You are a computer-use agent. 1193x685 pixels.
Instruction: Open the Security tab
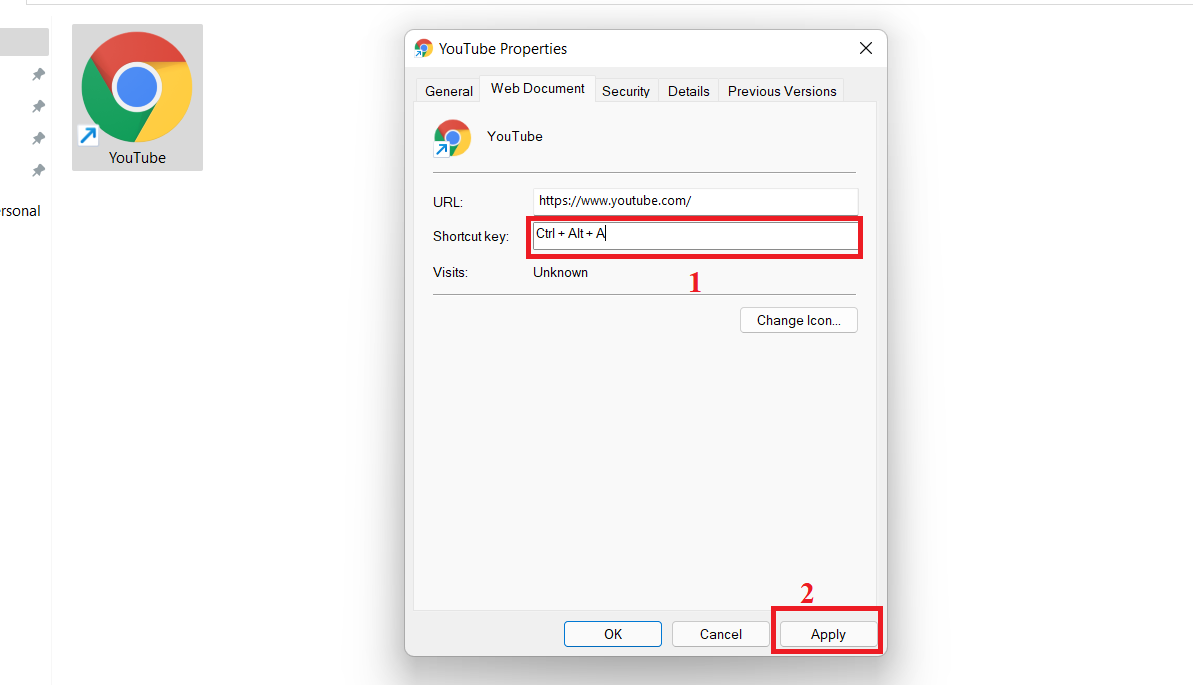pyautogui.click(x=626, y=91)
